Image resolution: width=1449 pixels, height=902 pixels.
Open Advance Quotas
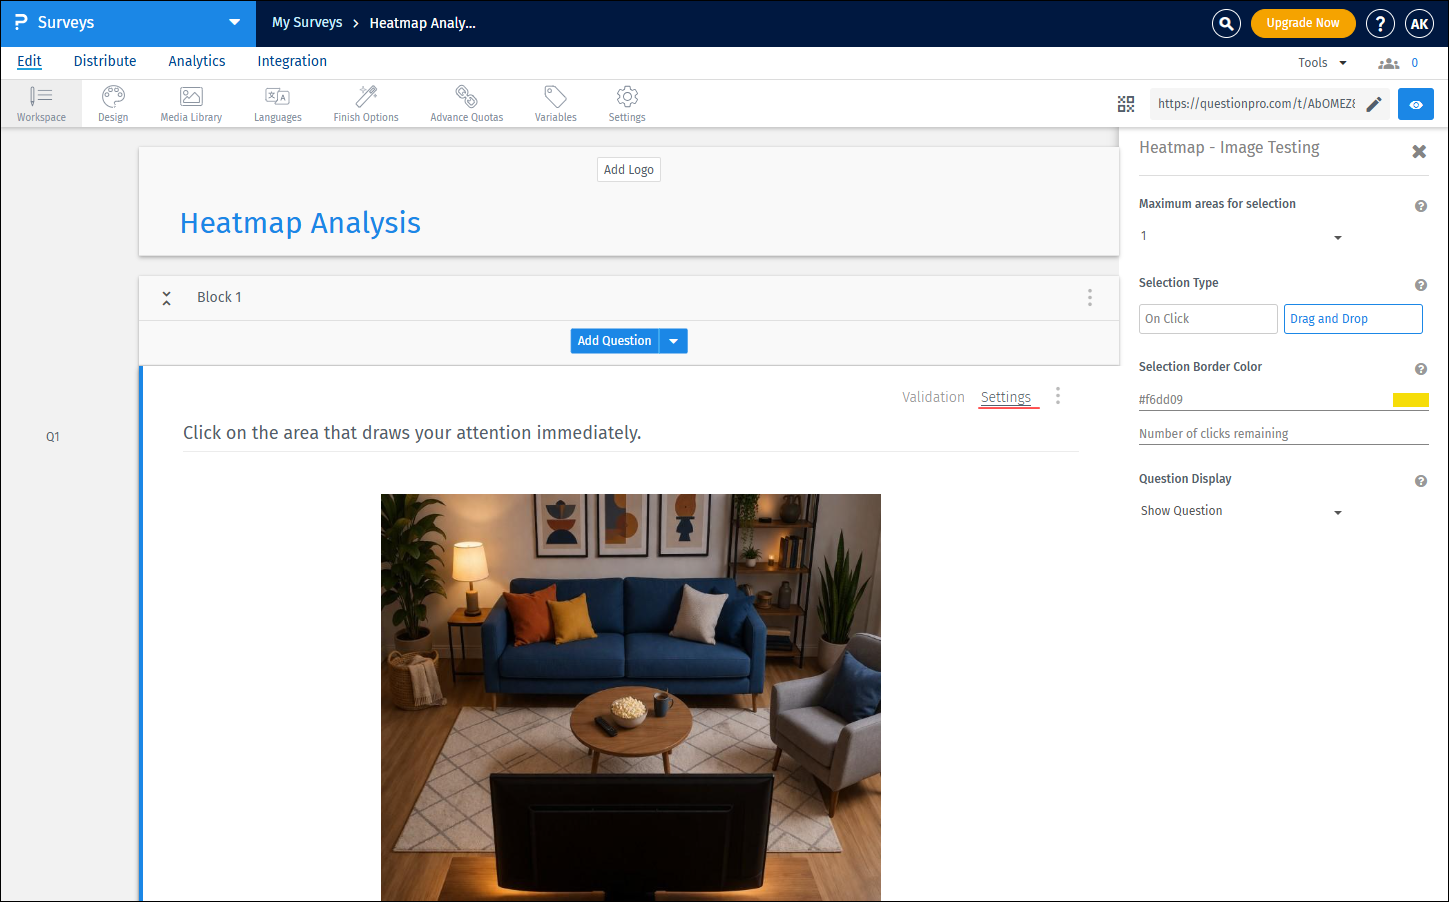[466, 103]
